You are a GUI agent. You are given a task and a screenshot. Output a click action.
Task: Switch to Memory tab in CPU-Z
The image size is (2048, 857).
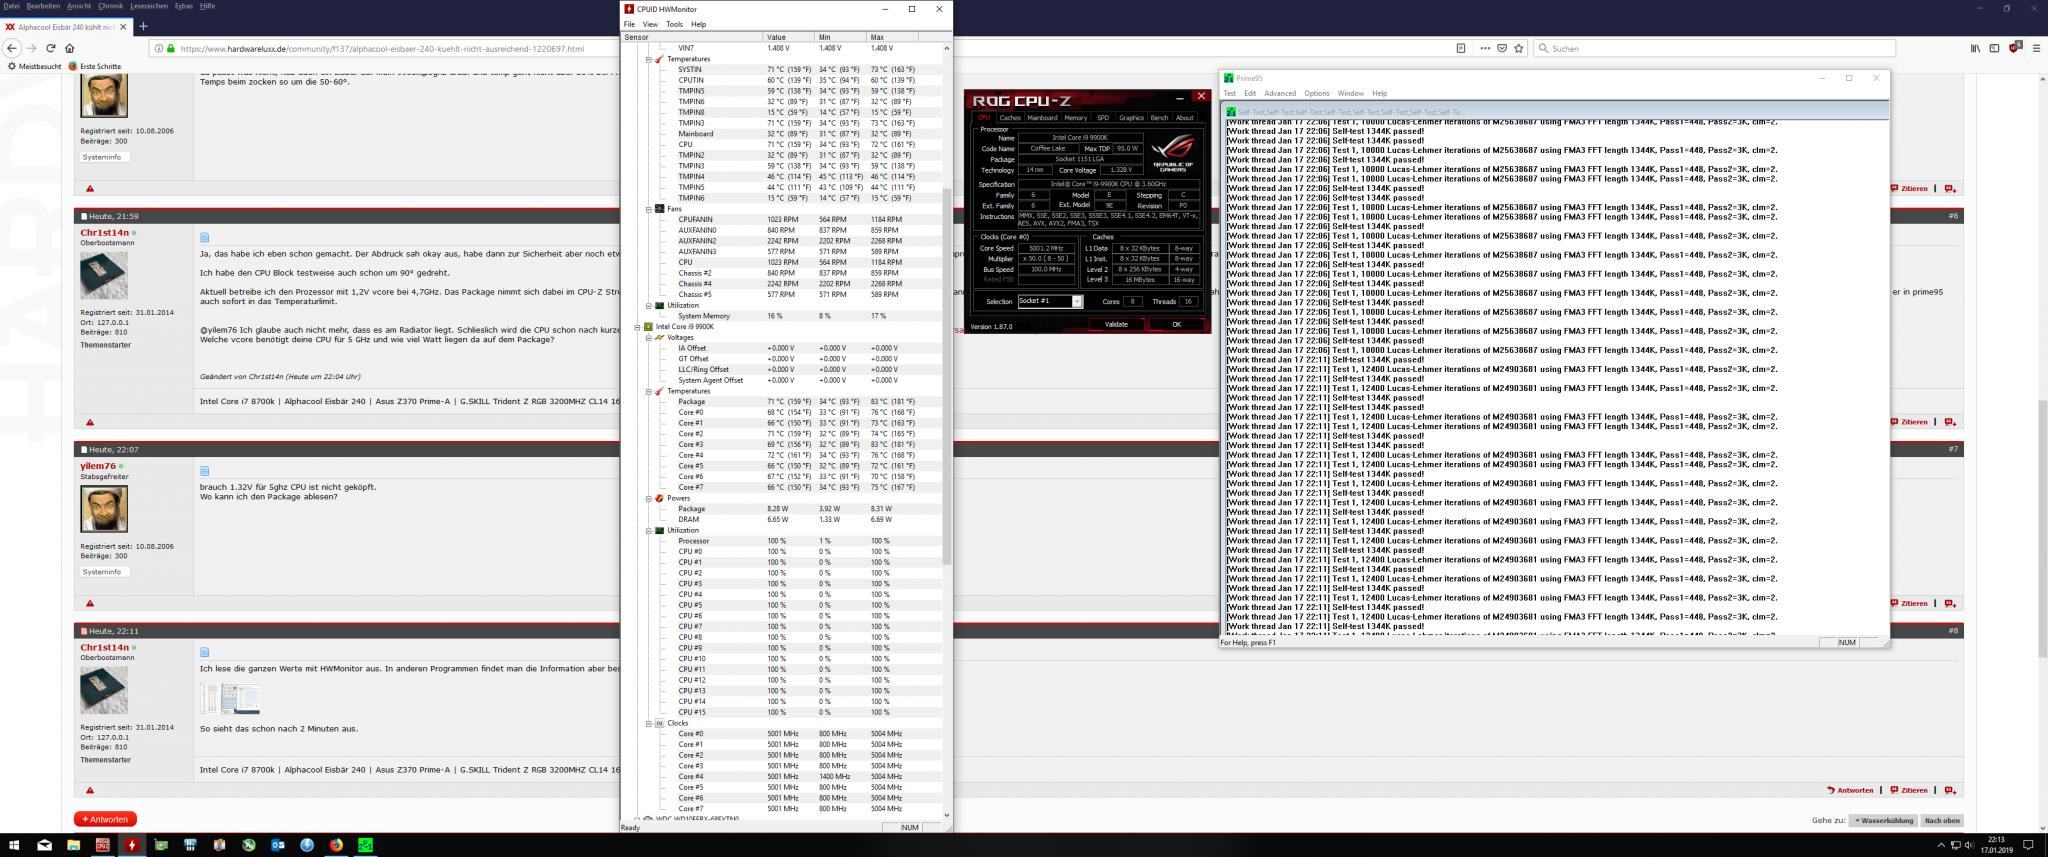(x=1076, y=117)
